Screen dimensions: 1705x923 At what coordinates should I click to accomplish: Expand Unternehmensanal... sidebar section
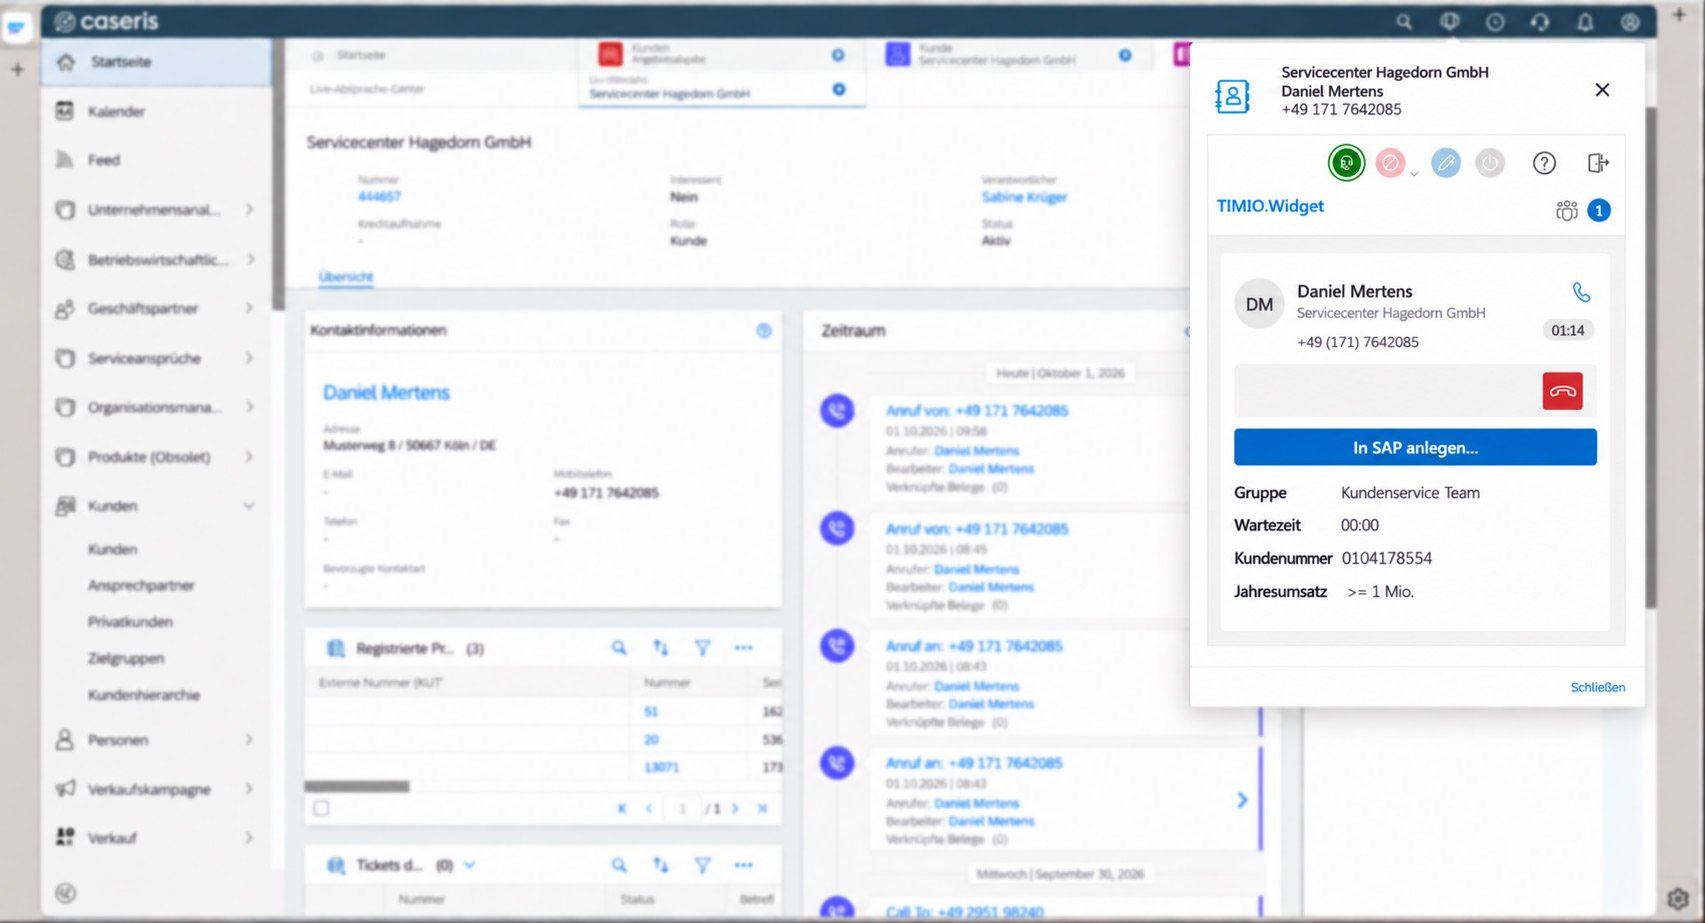click(249, 209)
